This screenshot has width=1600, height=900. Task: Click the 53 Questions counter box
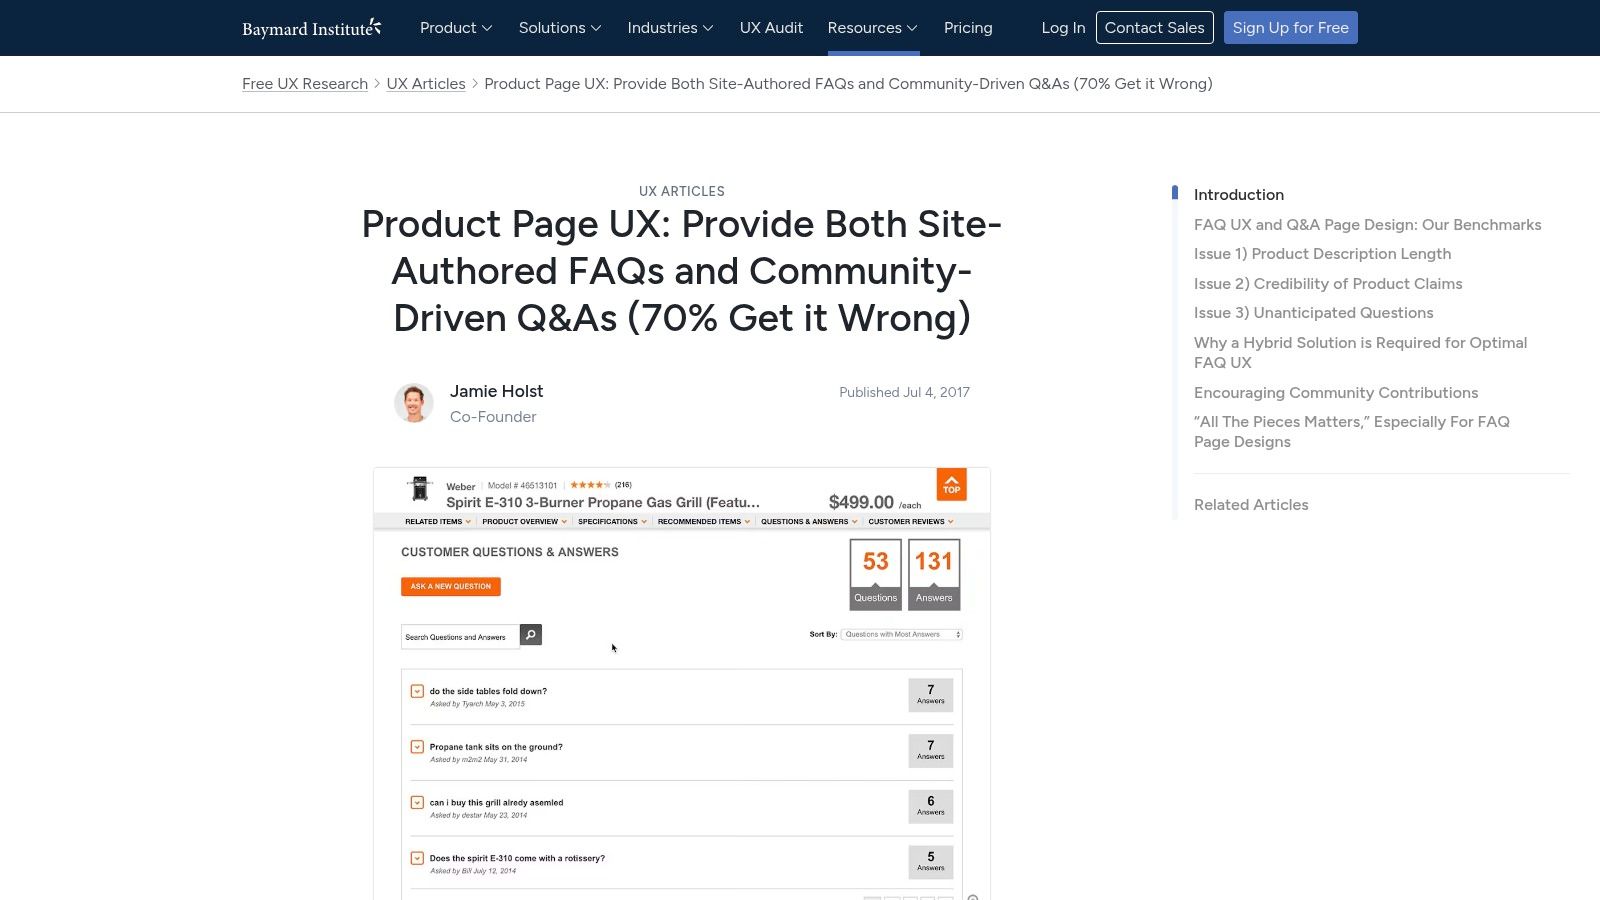[876, 574]
